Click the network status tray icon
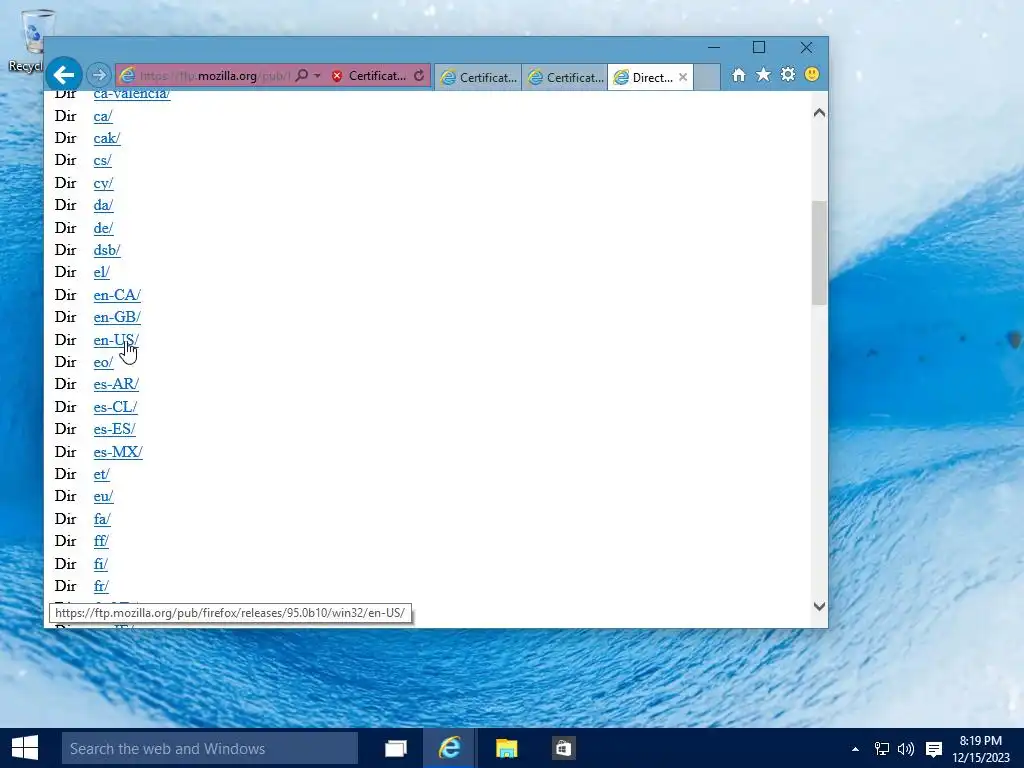 point(882,749)
